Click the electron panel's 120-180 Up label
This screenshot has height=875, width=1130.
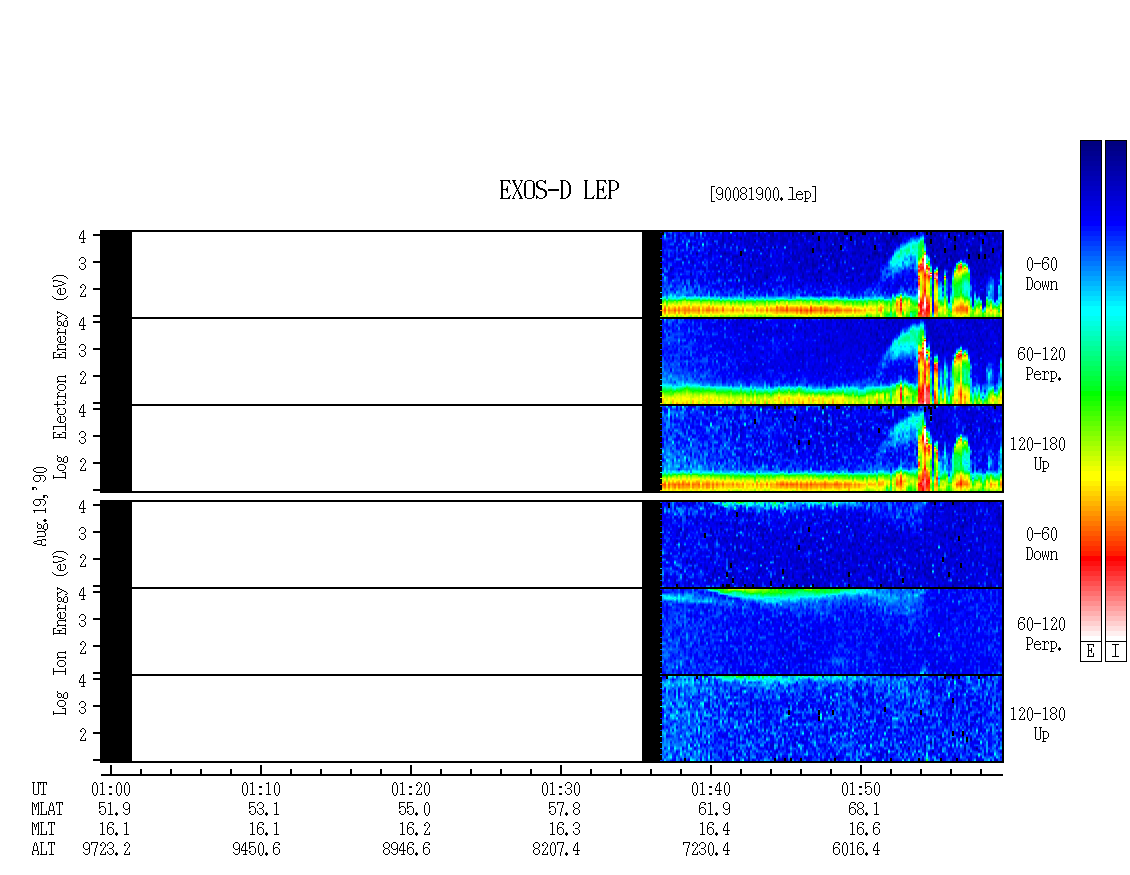tap(1038, 455)
